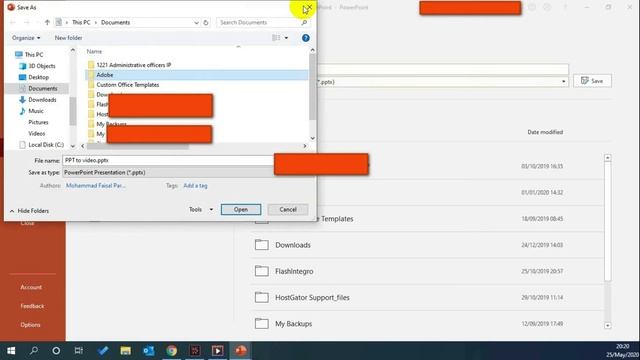The height and width of the screenshot is (360, 640).
Task: Open HostGator Support_files in backstage list
Action: [x=427, y=298]
